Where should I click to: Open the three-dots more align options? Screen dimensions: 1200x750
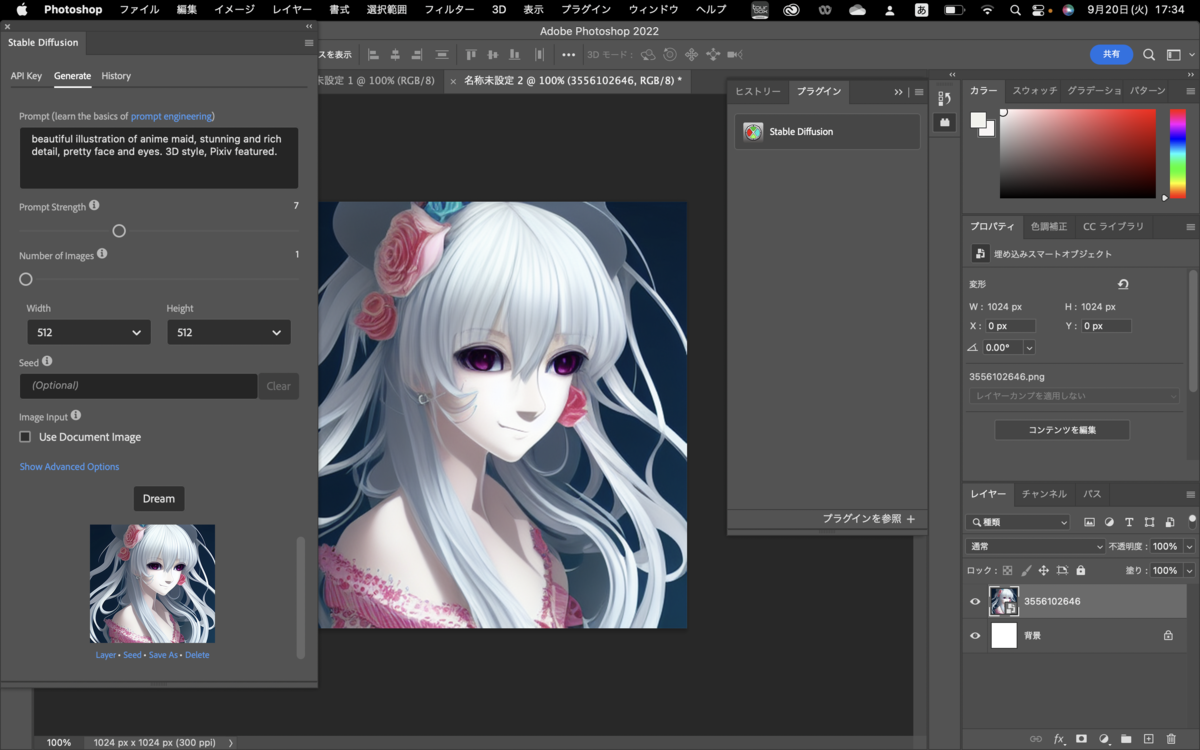pyautogui.click(x=569, y=55)
